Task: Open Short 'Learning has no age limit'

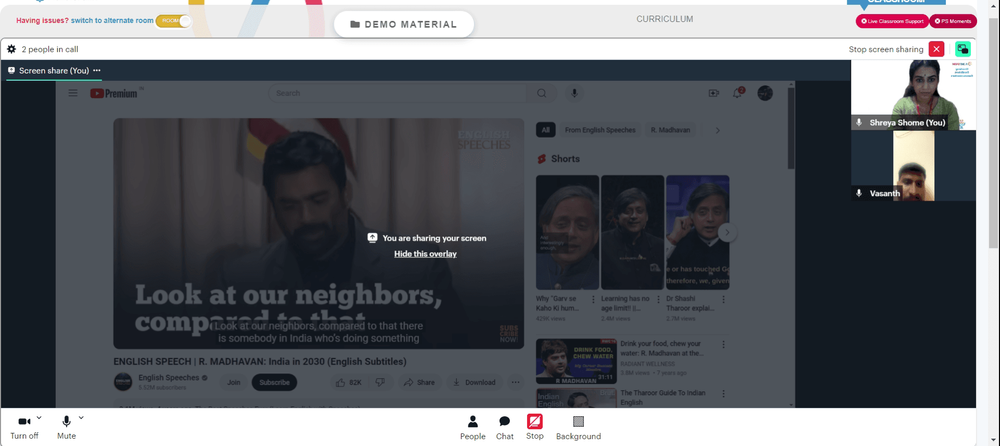Action: pos(632,233)
